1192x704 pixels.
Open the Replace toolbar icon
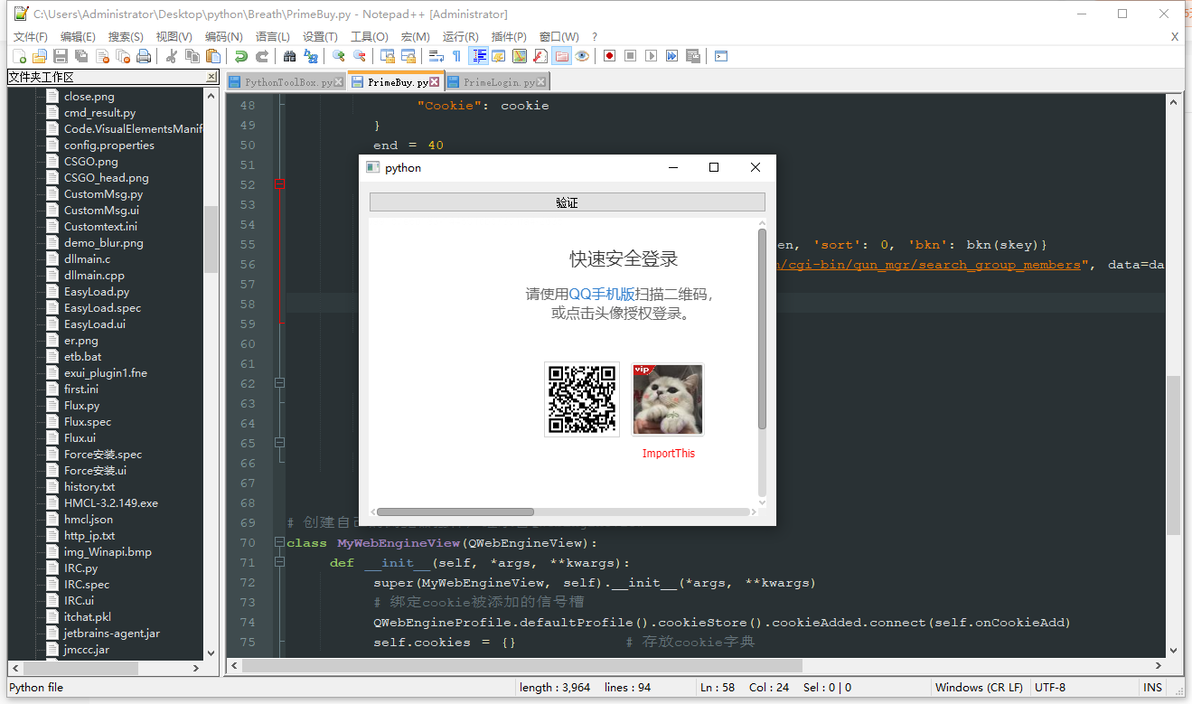311,56
